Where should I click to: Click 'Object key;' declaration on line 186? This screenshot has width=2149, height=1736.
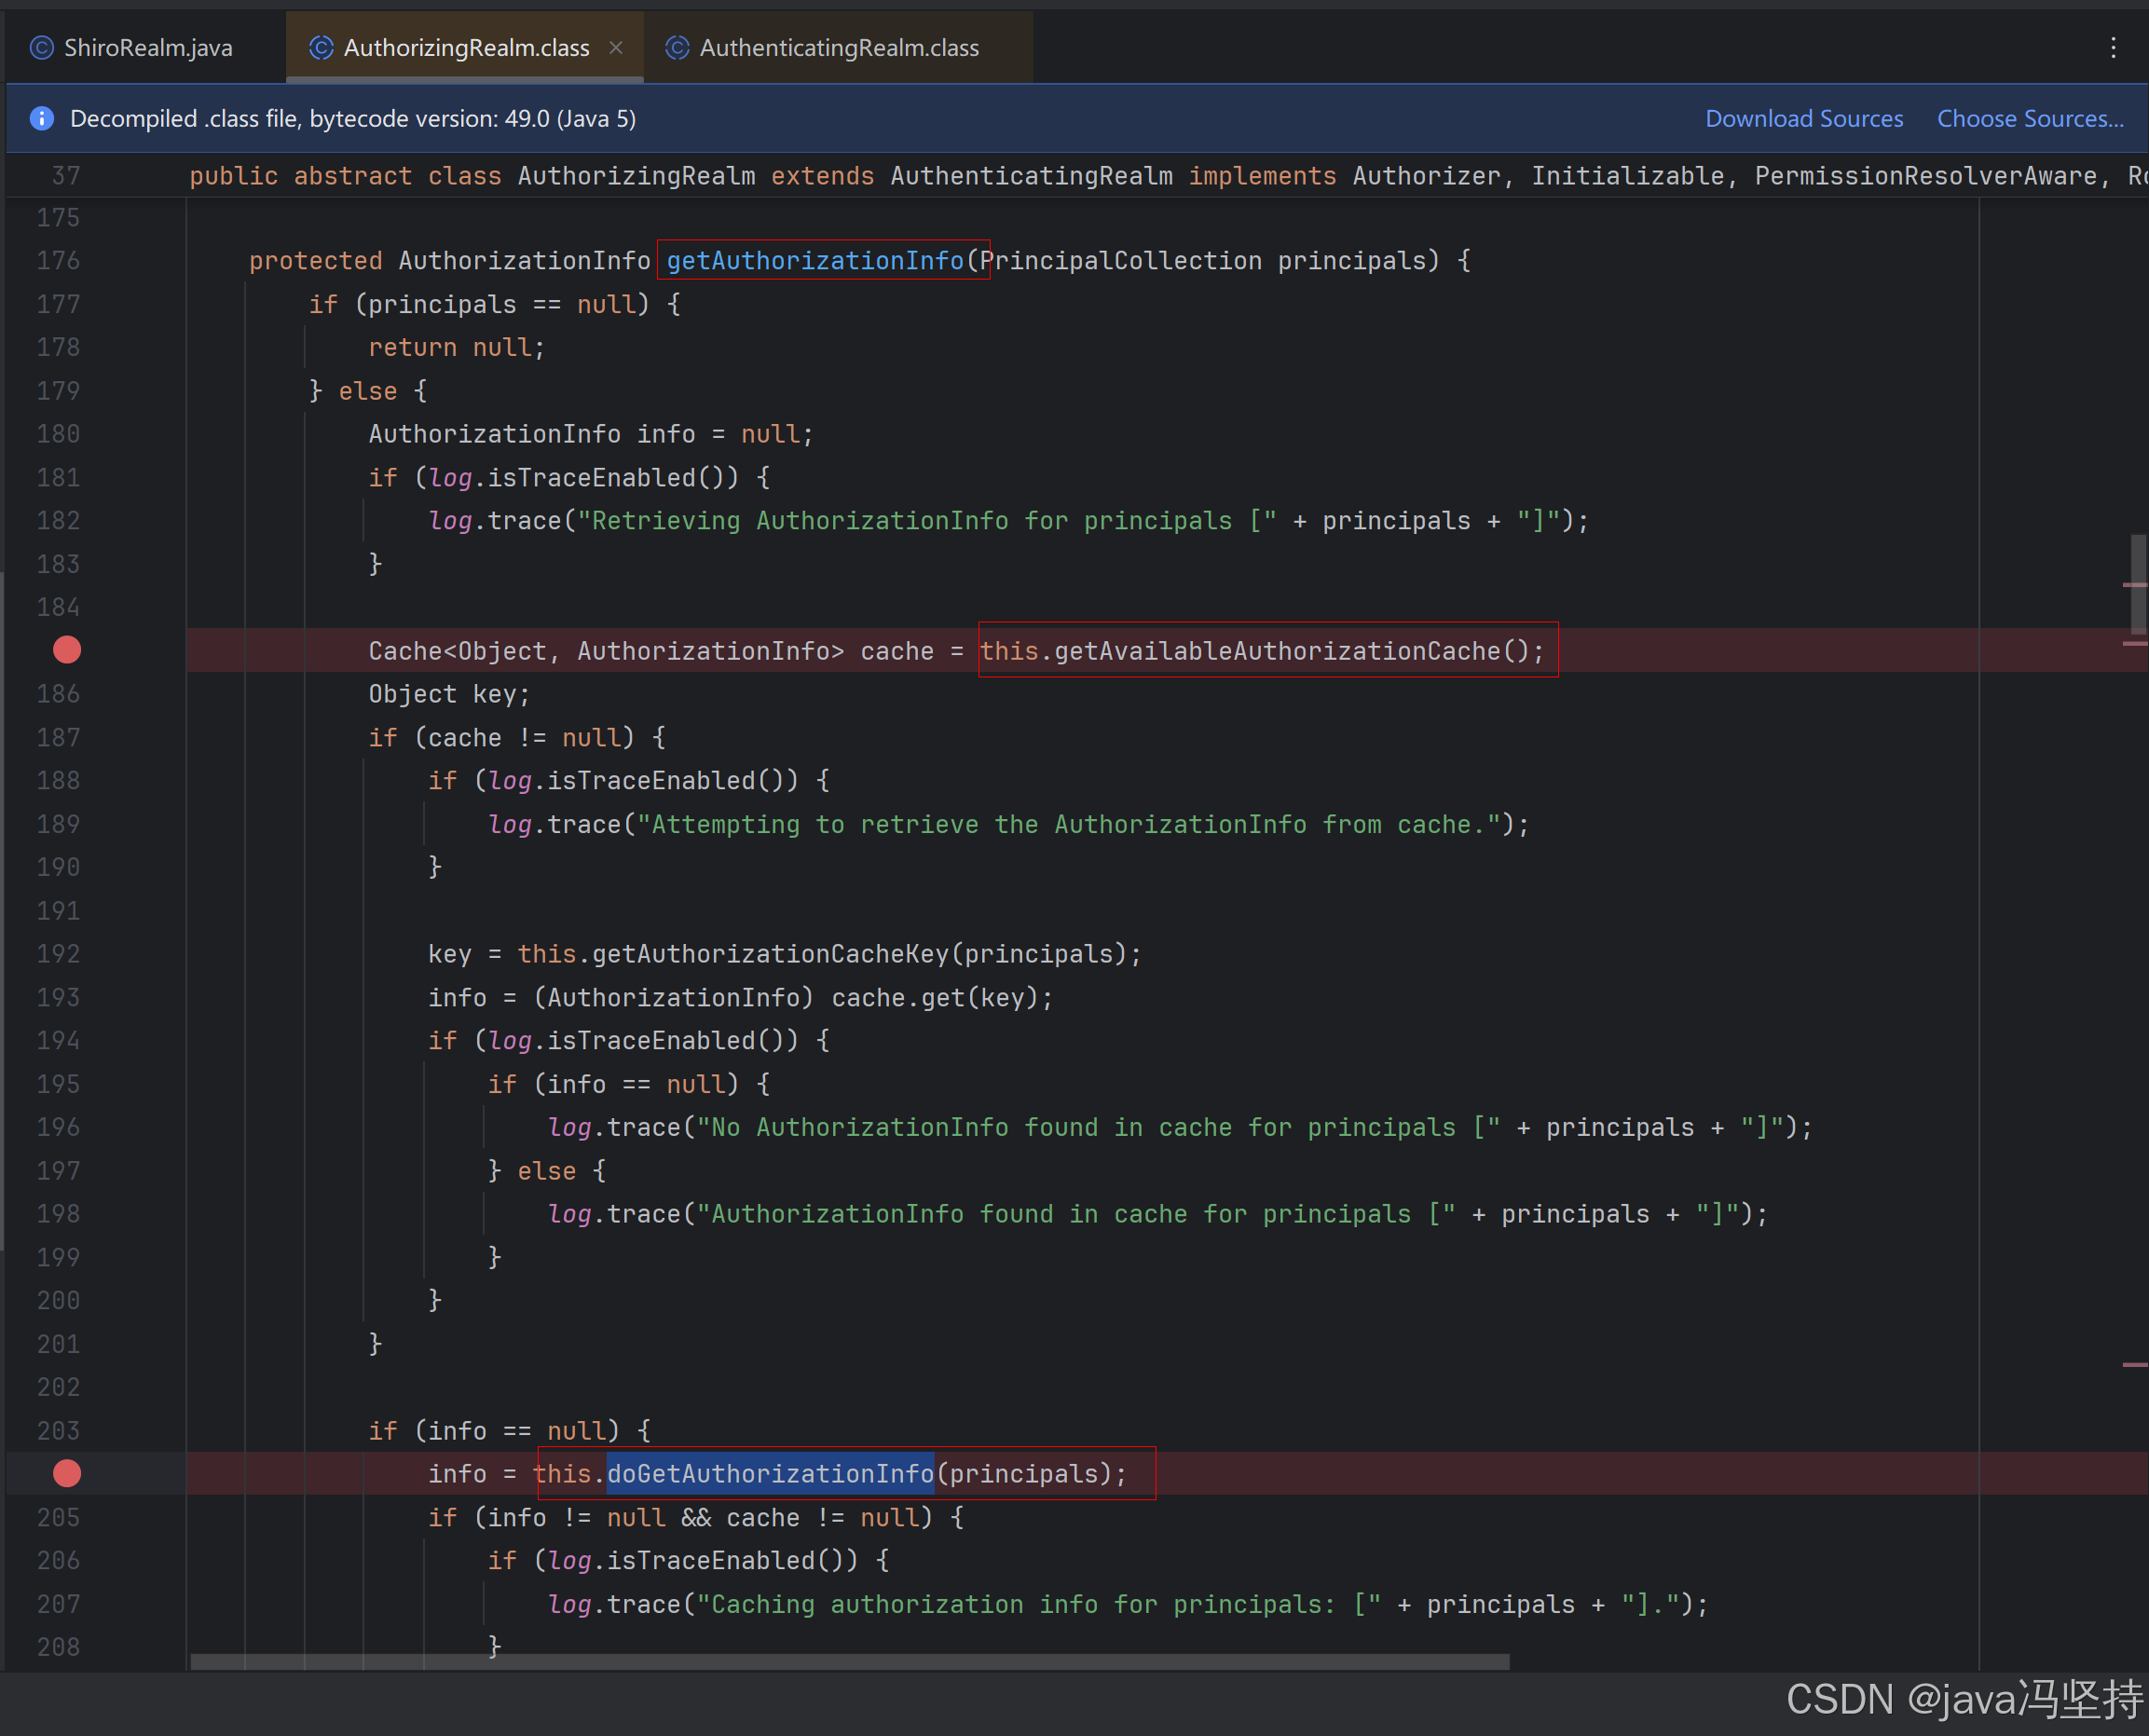tap(449, 694)
